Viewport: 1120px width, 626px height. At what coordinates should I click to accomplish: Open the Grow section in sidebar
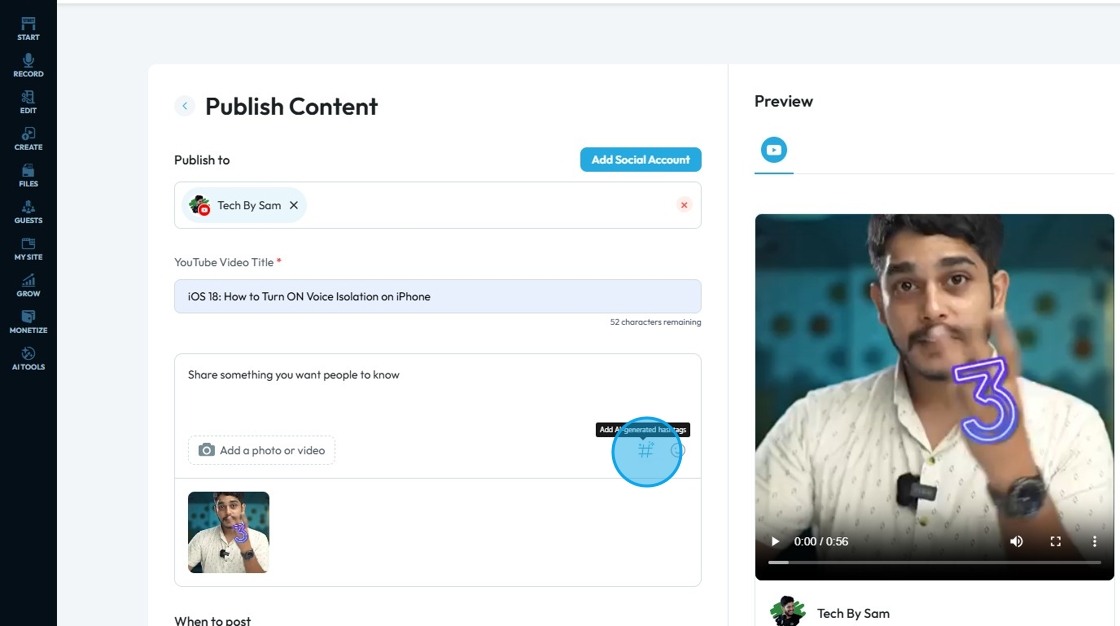click(29, 285)
